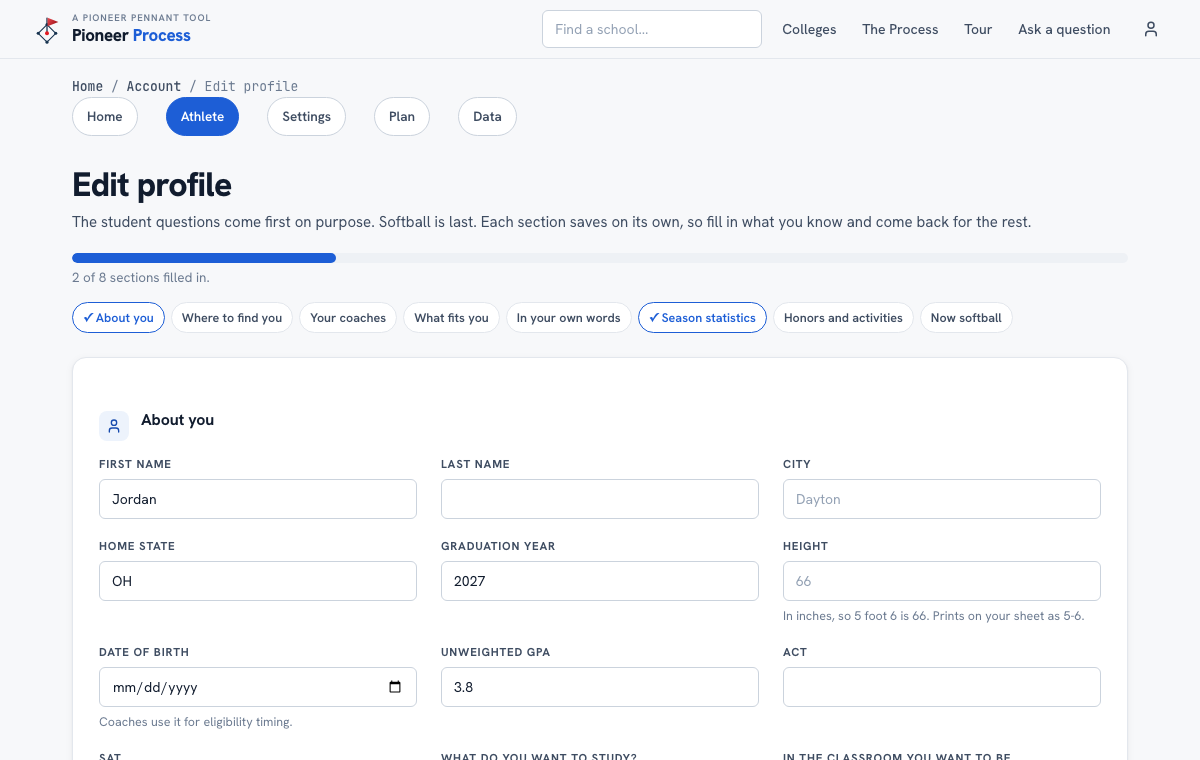This screenshot has height=760, width=1200.
Task: Click the Account breadcrumb link
Action: [154, 86]
